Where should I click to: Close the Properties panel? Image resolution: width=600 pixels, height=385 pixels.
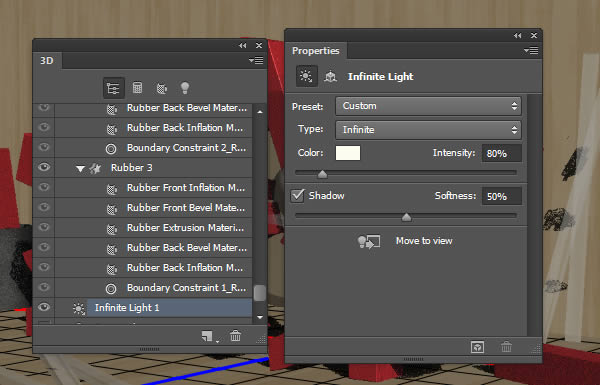pyautogui.click(x=534, y=36)
